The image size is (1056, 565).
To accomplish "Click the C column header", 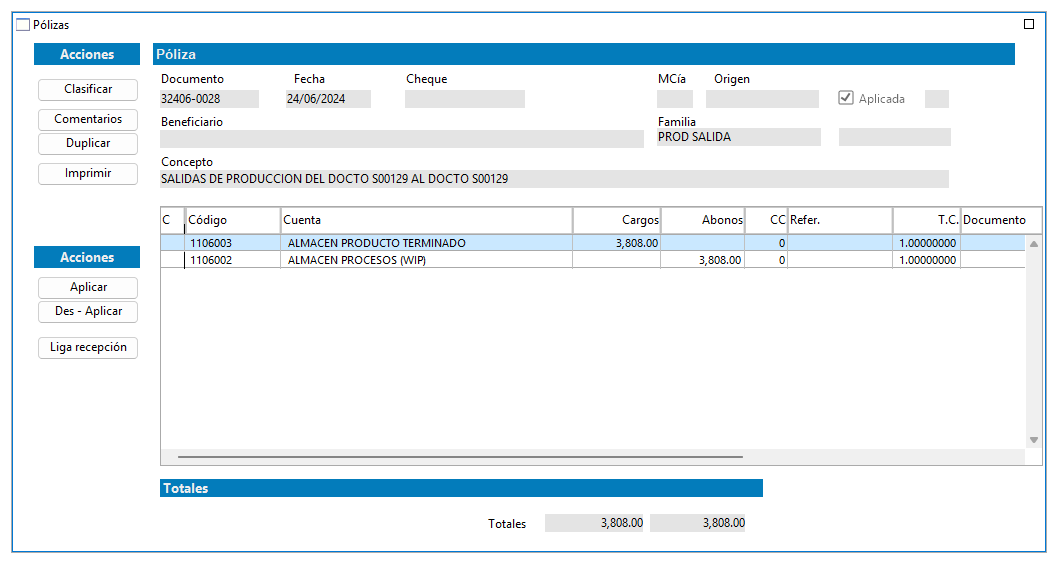I will click(172, 220).
